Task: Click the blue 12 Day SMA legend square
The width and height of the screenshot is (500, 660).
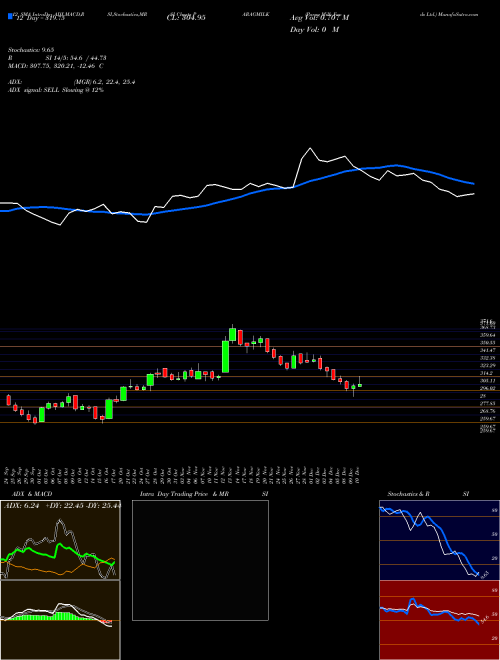Action: [x=11, y=17]
